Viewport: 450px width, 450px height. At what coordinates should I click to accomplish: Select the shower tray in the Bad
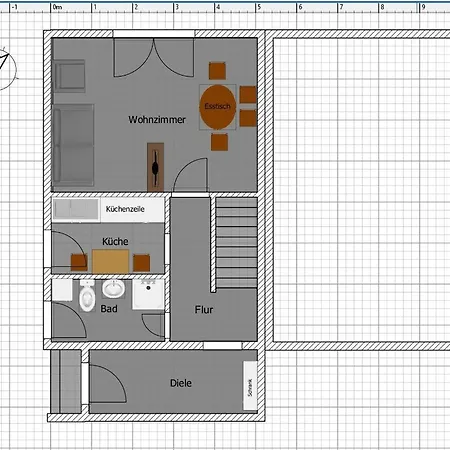click(148, 294)
